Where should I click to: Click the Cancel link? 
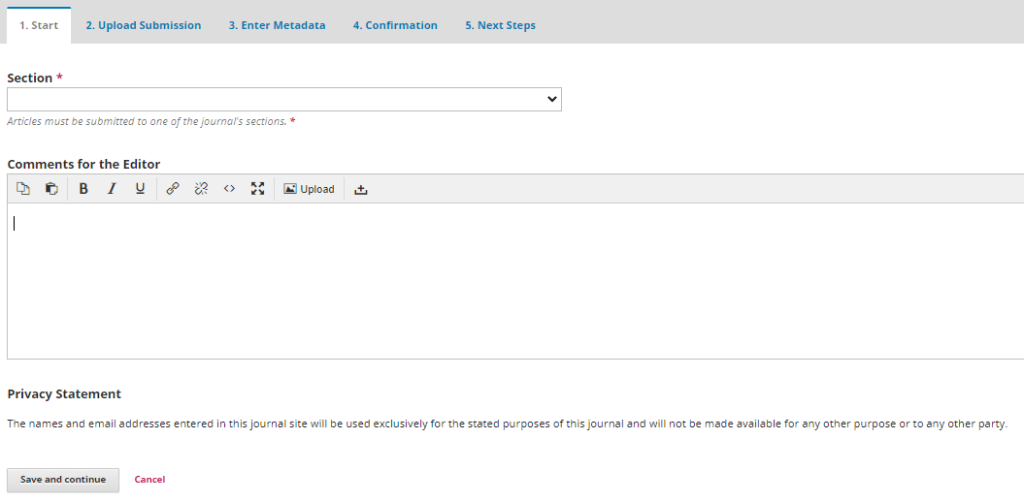(149, 480)
